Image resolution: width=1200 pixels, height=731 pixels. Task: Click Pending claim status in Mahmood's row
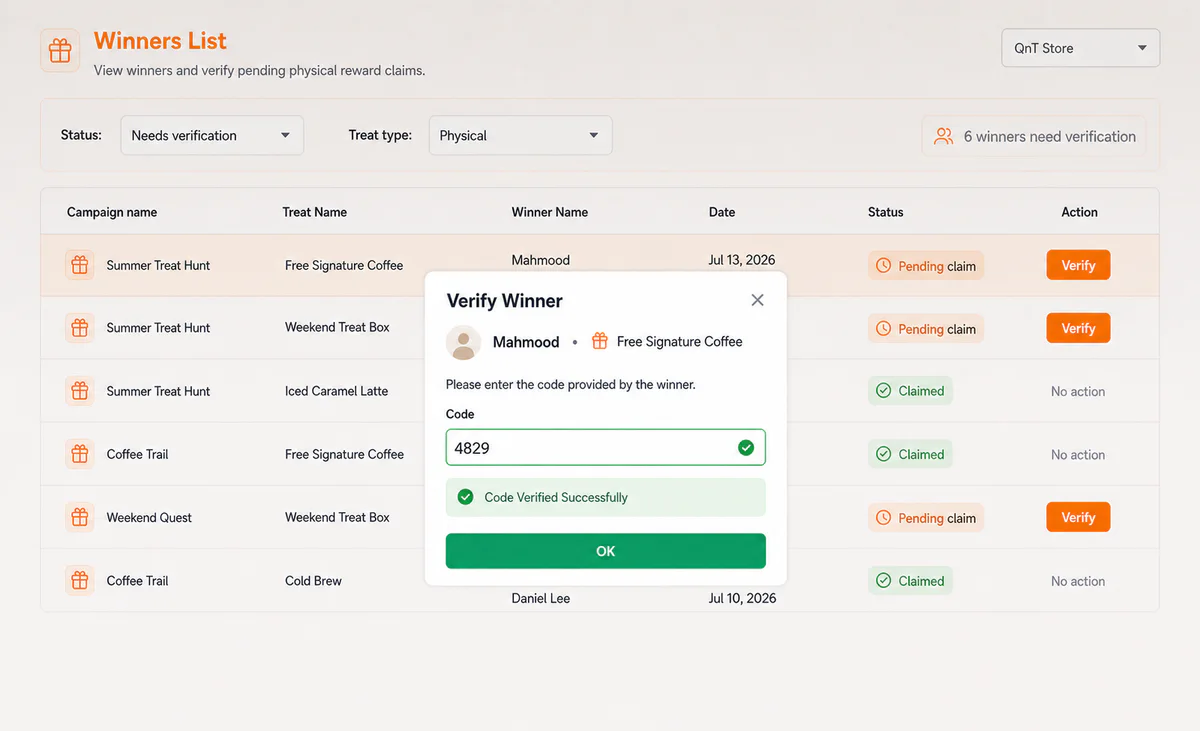tap(926, 266)
